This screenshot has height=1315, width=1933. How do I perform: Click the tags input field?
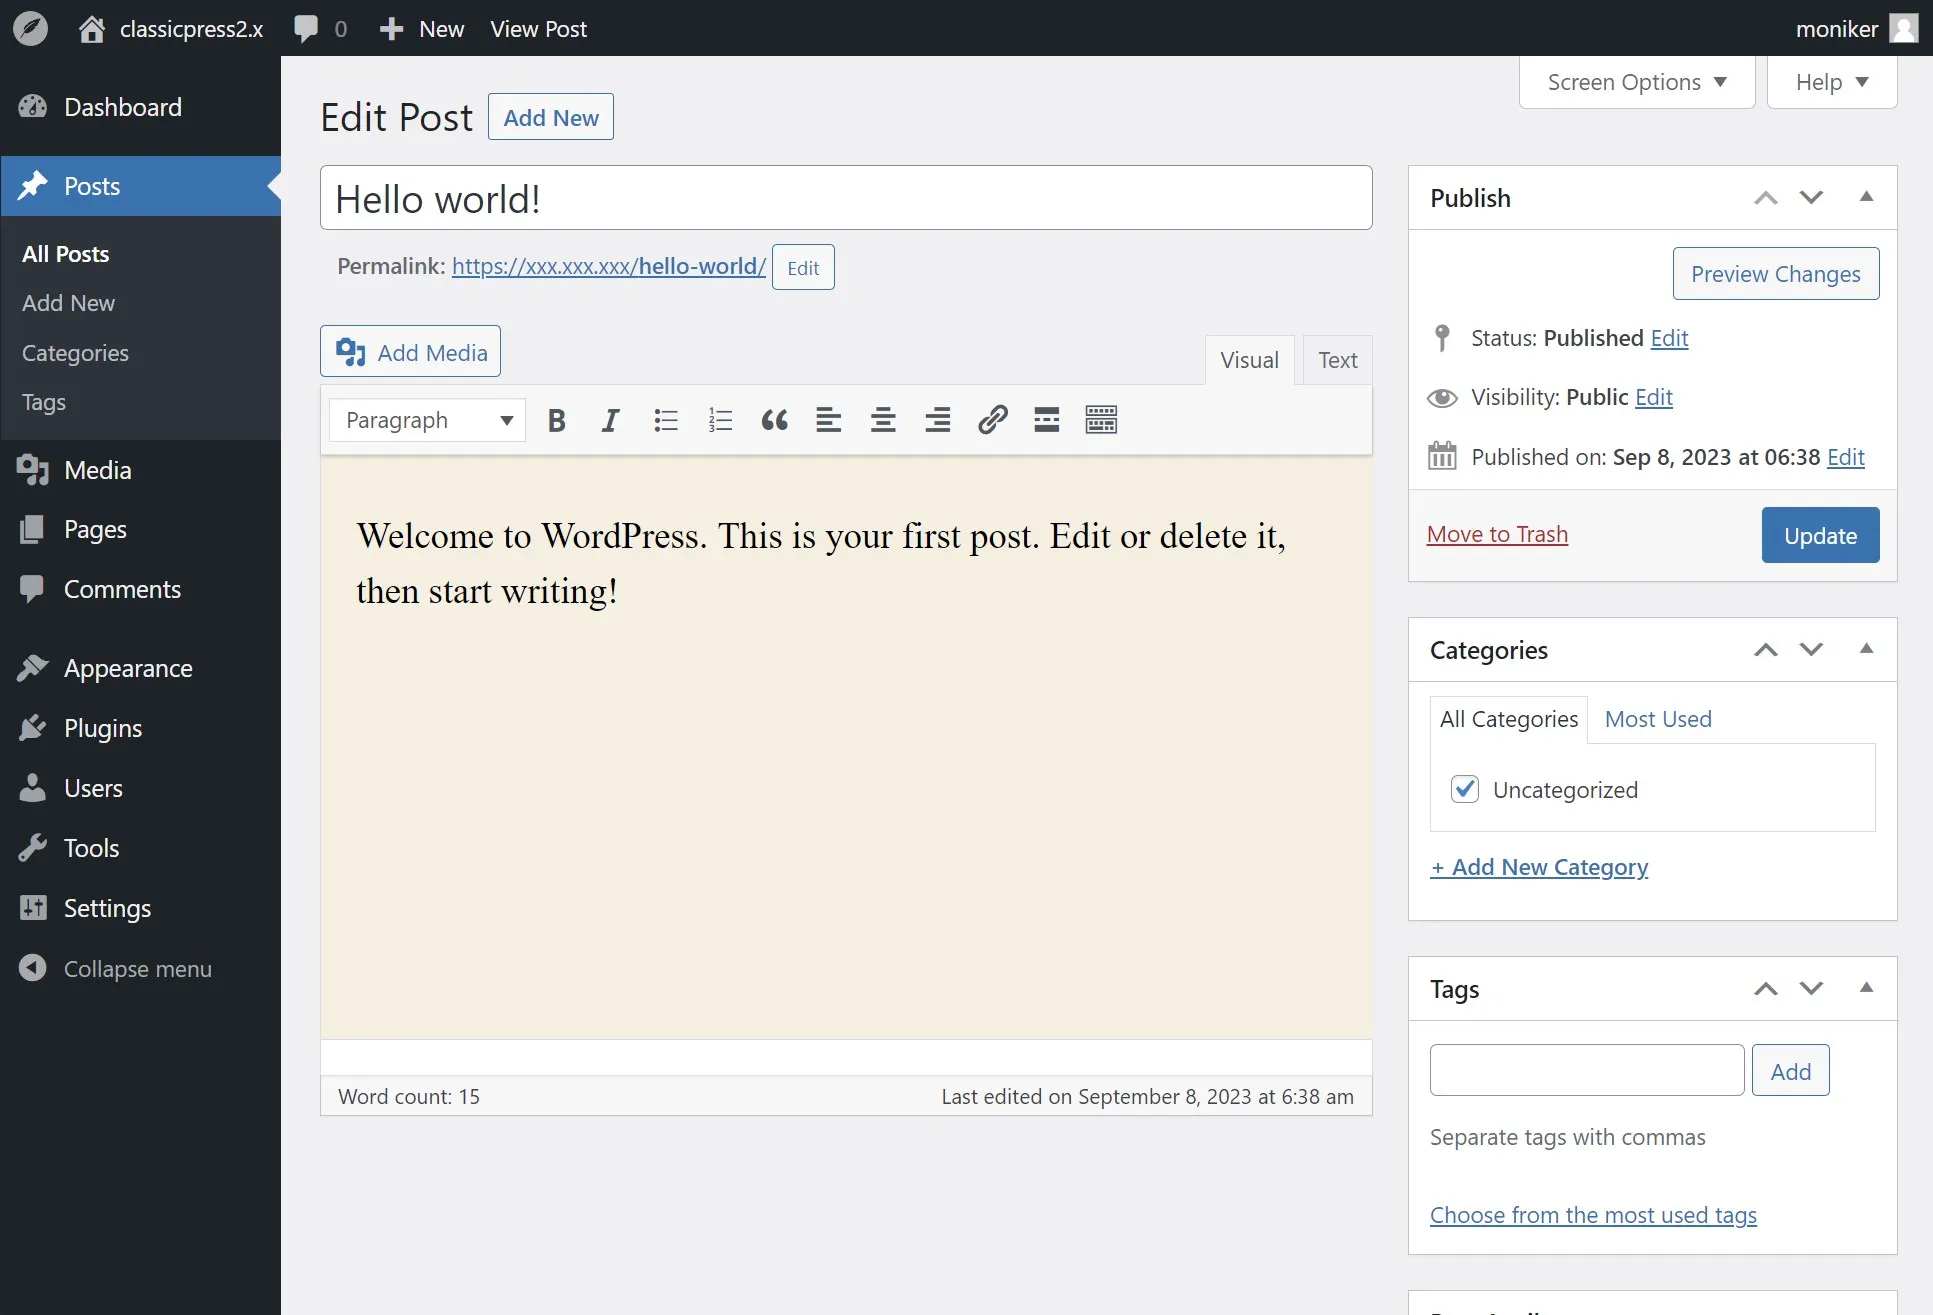(x=1587, y=1070)
